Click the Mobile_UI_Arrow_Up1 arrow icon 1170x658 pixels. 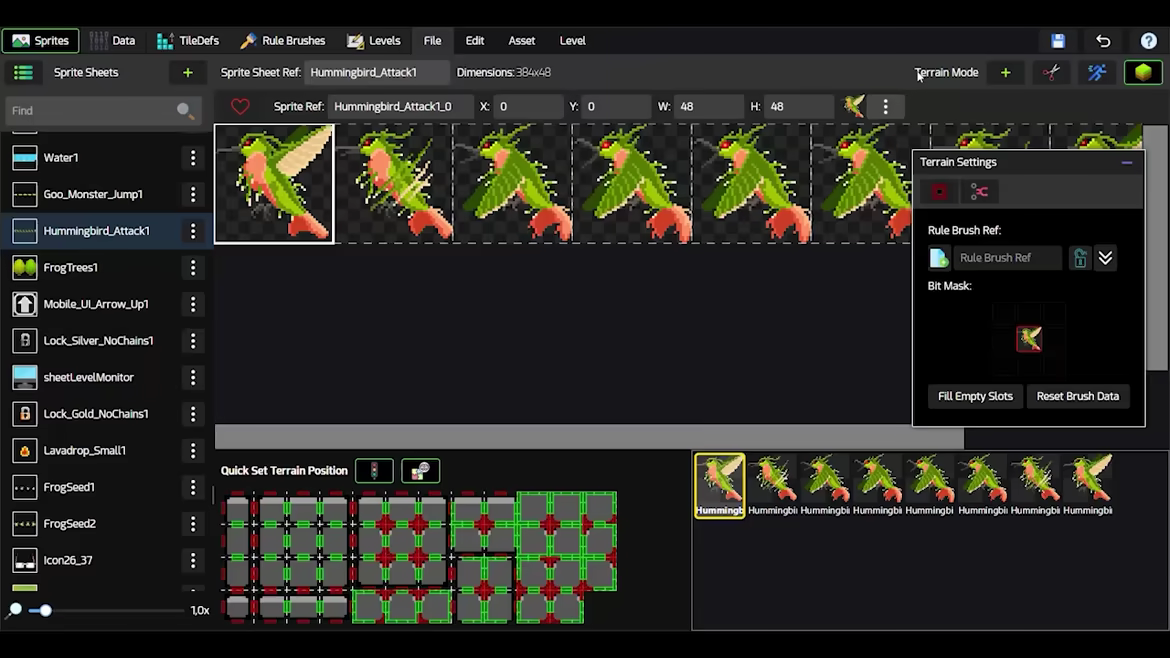point(25,304)
